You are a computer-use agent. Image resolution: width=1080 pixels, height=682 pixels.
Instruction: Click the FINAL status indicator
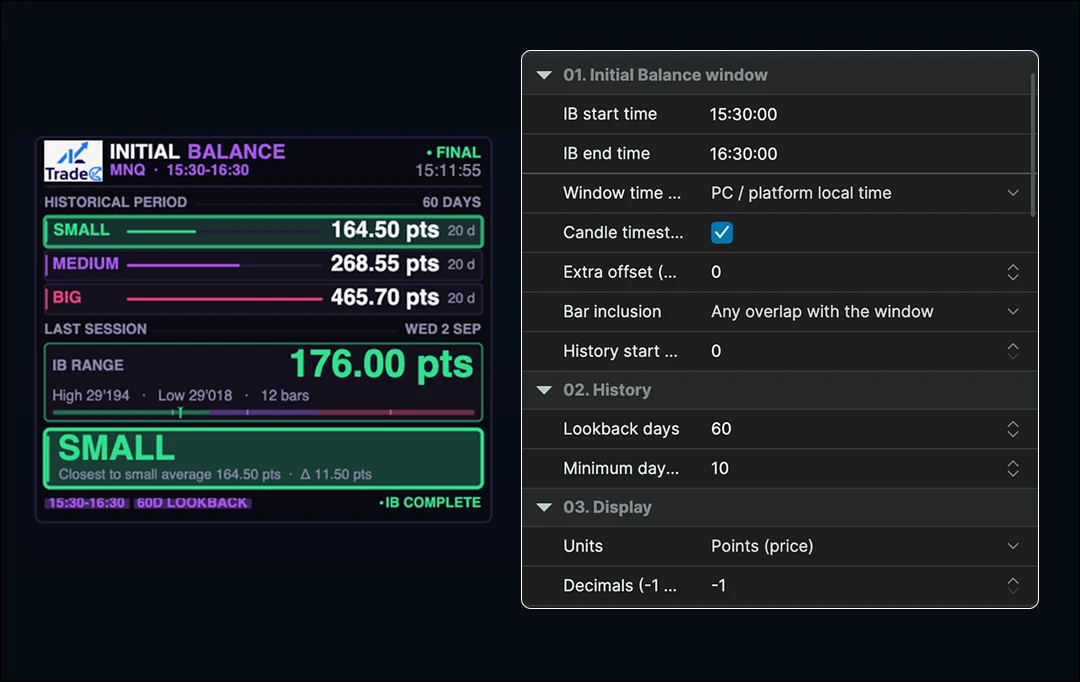click(x=453, y=152)
